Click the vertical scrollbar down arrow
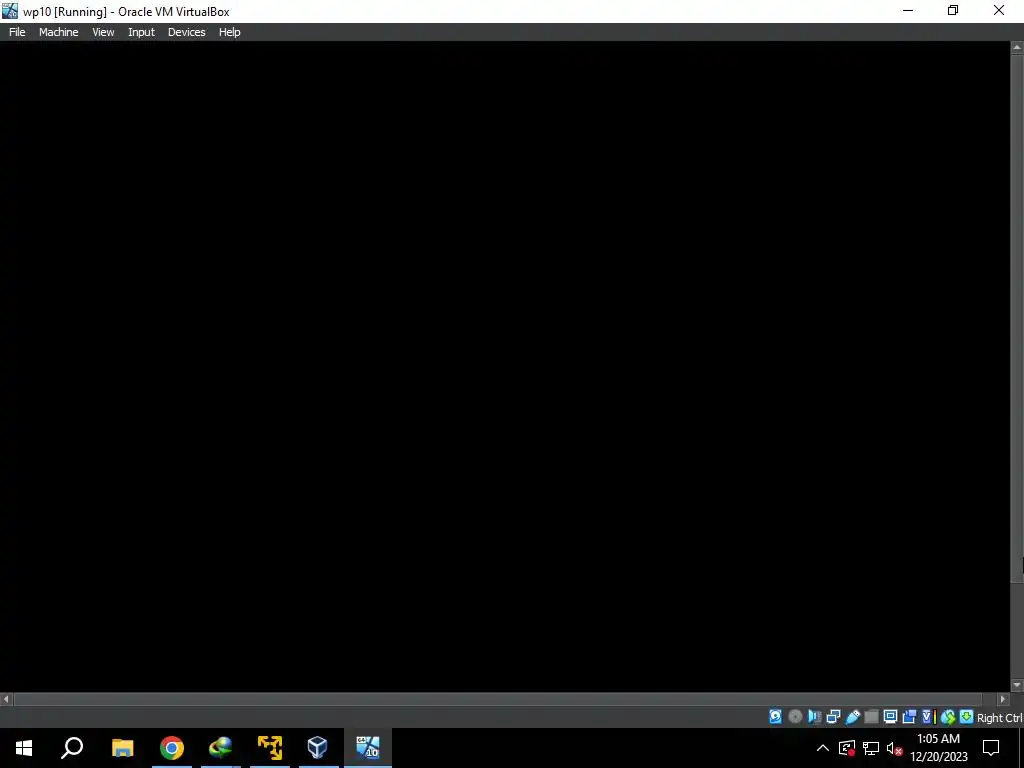The width and height of the screenshot is (1024, 768). (1017, 685)
